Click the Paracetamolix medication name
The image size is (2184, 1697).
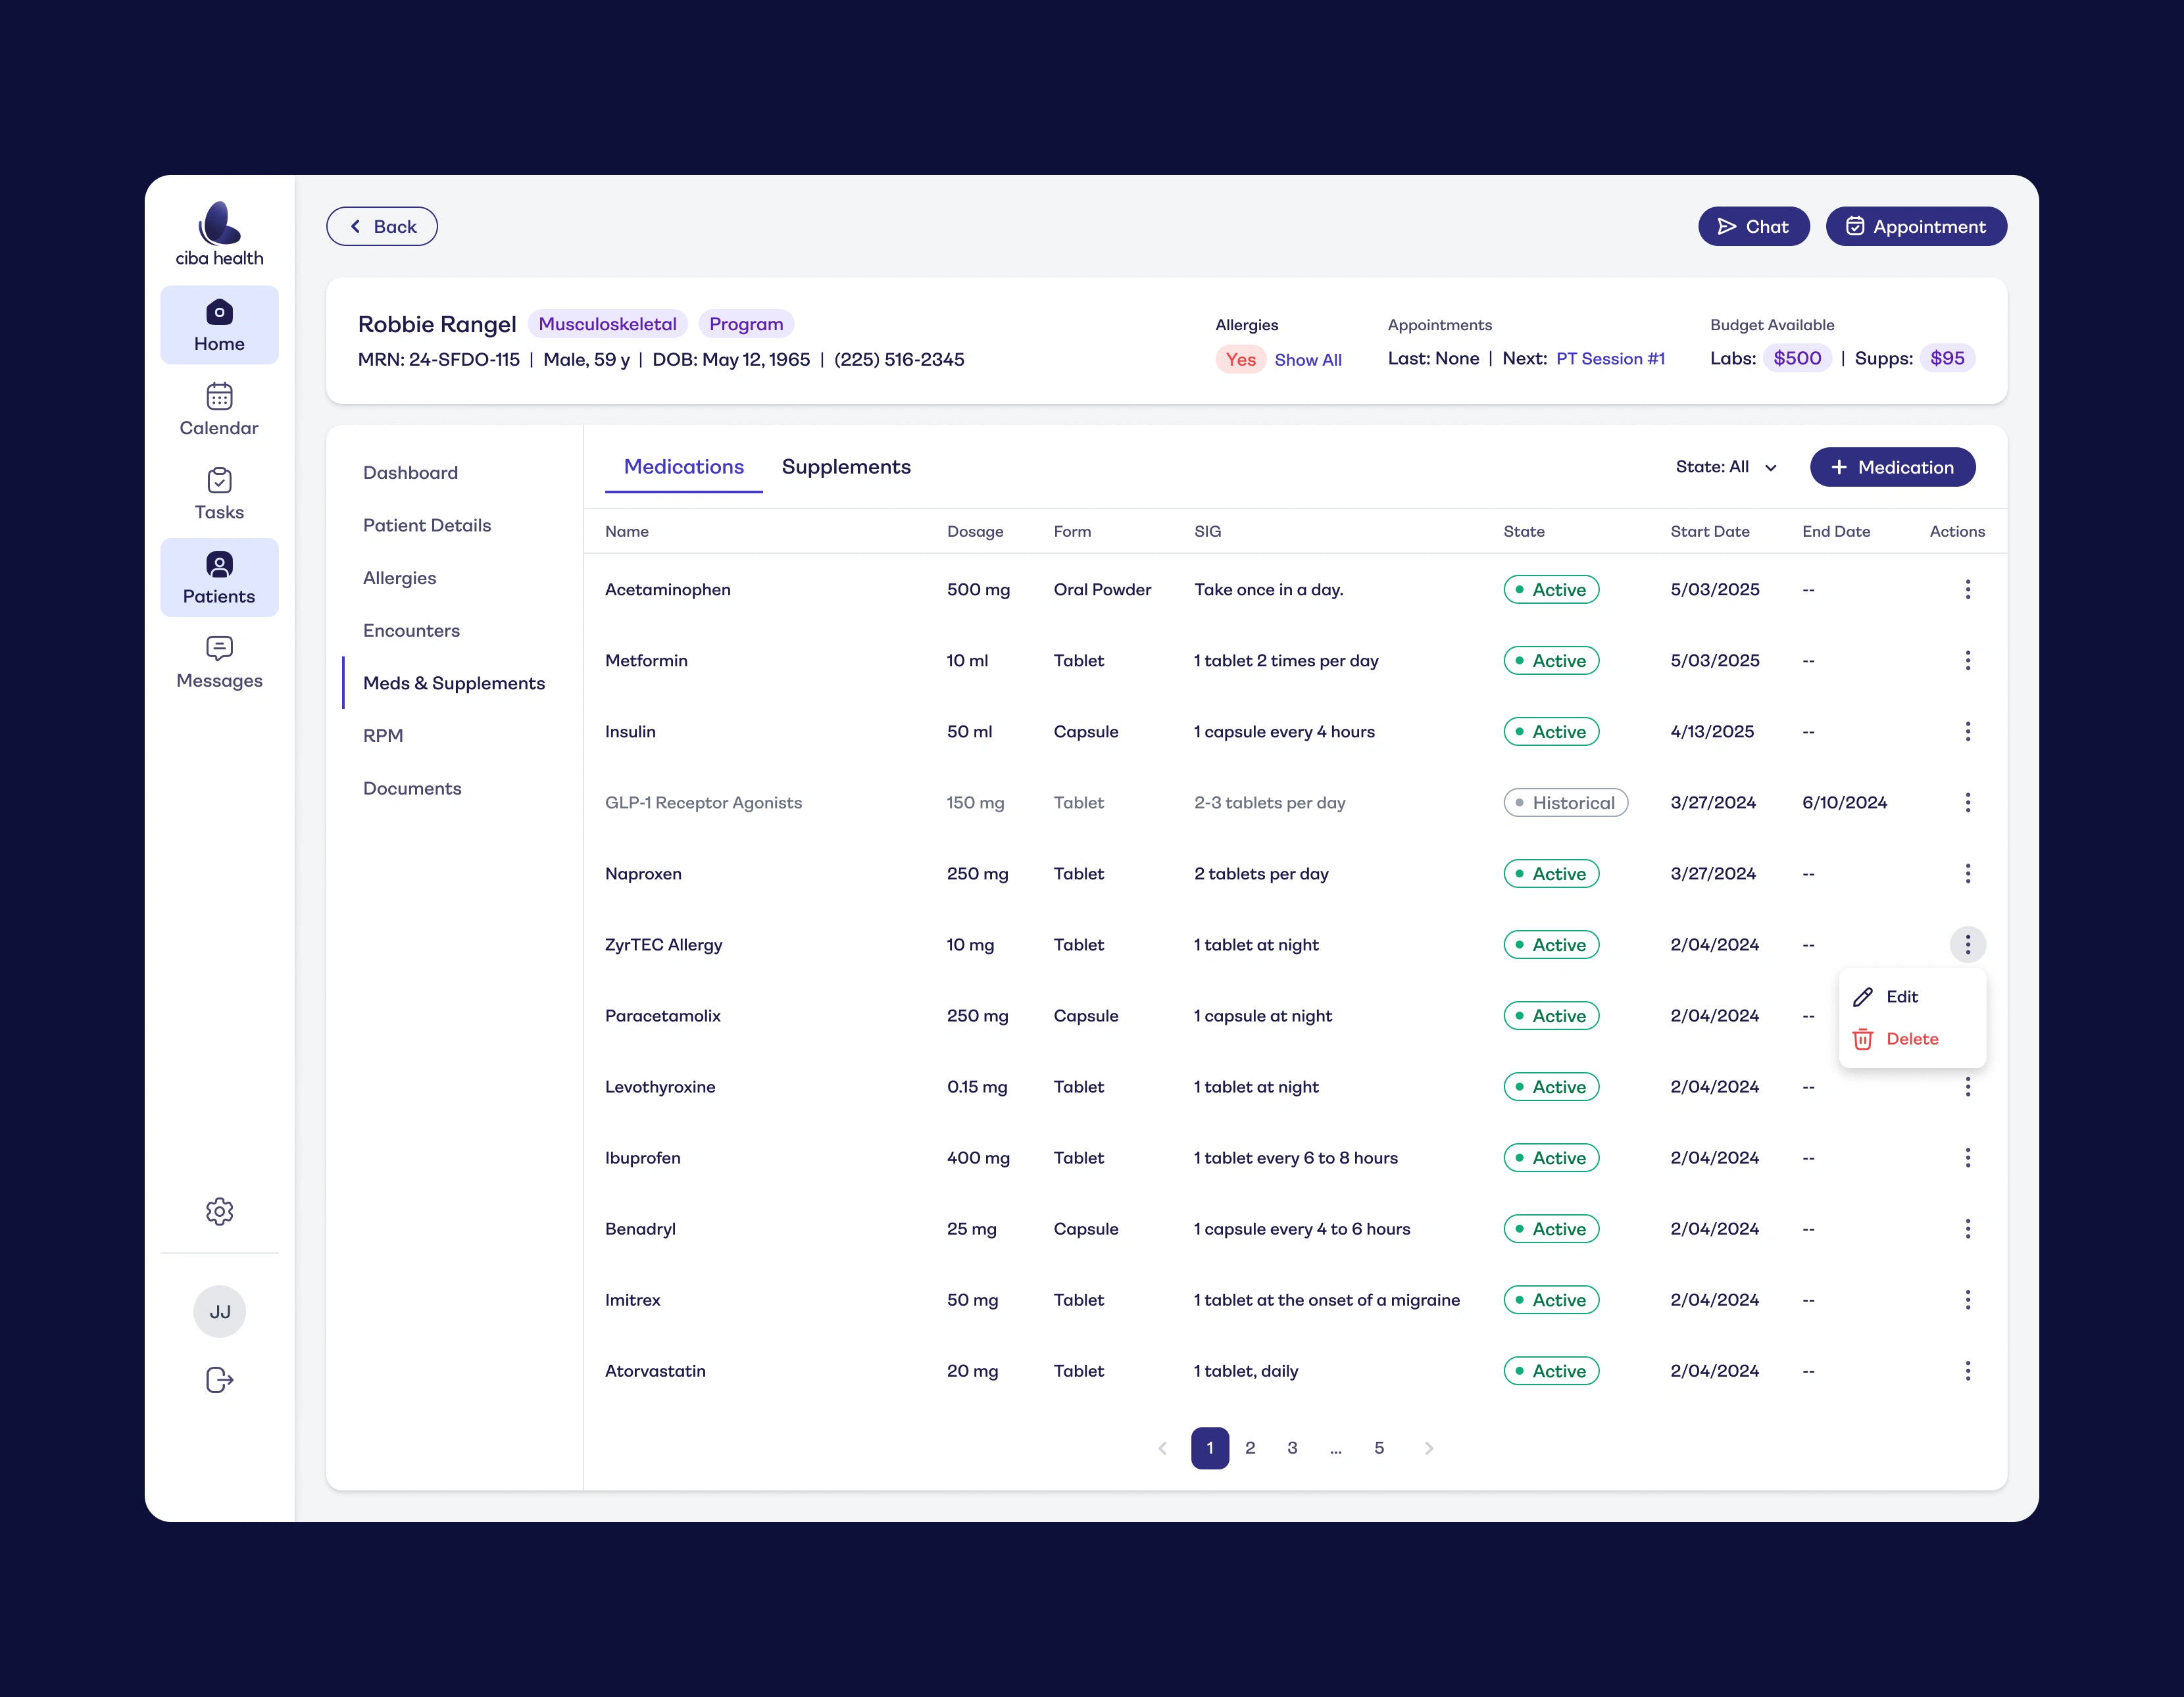[x=663, y=1016]
